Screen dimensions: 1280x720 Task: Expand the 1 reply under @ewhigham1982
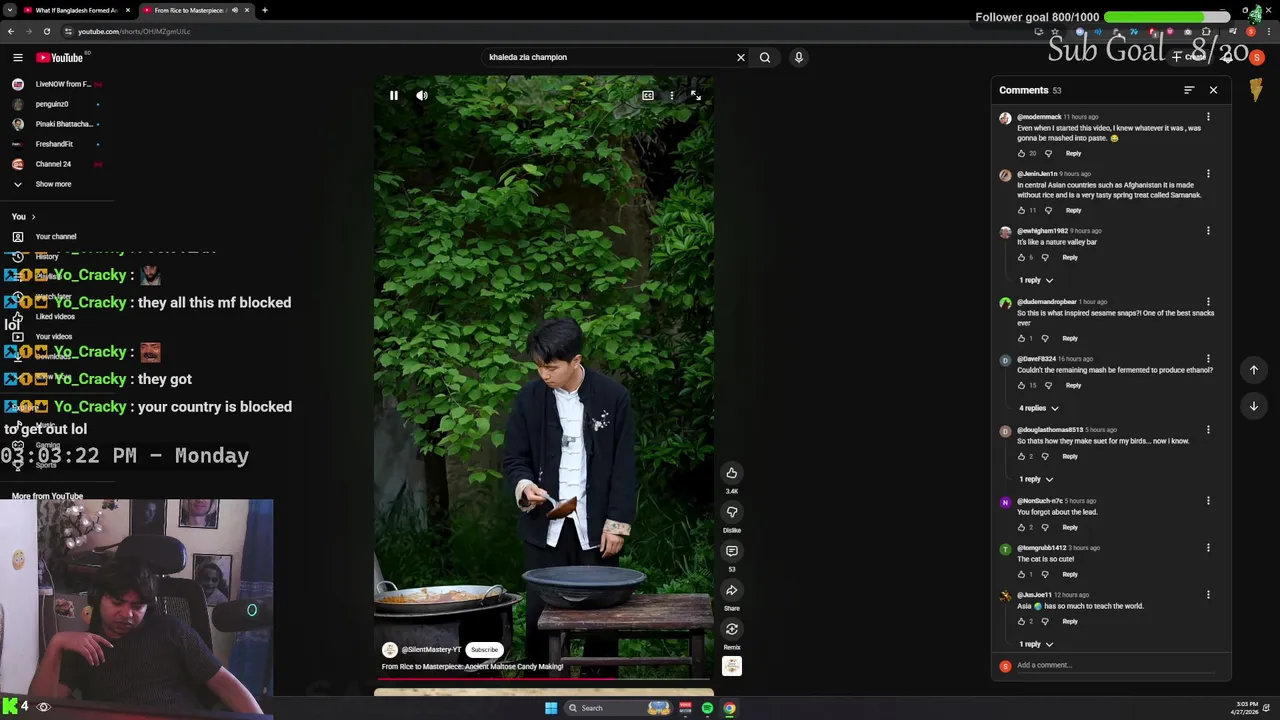pos(1036,280)
